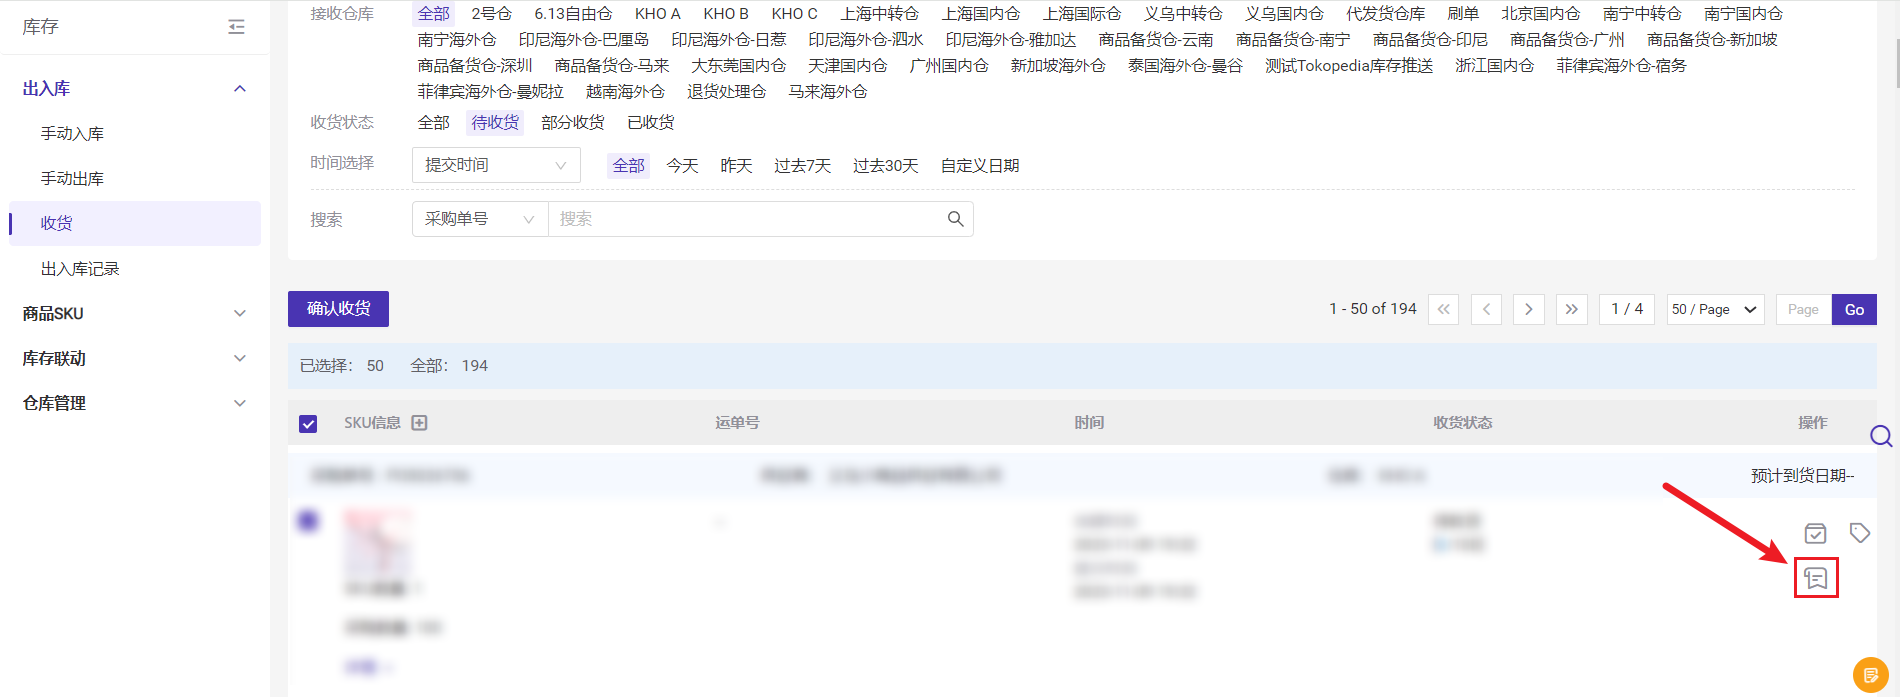Filter time by 今天
The width and height of the screenshot is (1900, 697).
coord(682,165)
